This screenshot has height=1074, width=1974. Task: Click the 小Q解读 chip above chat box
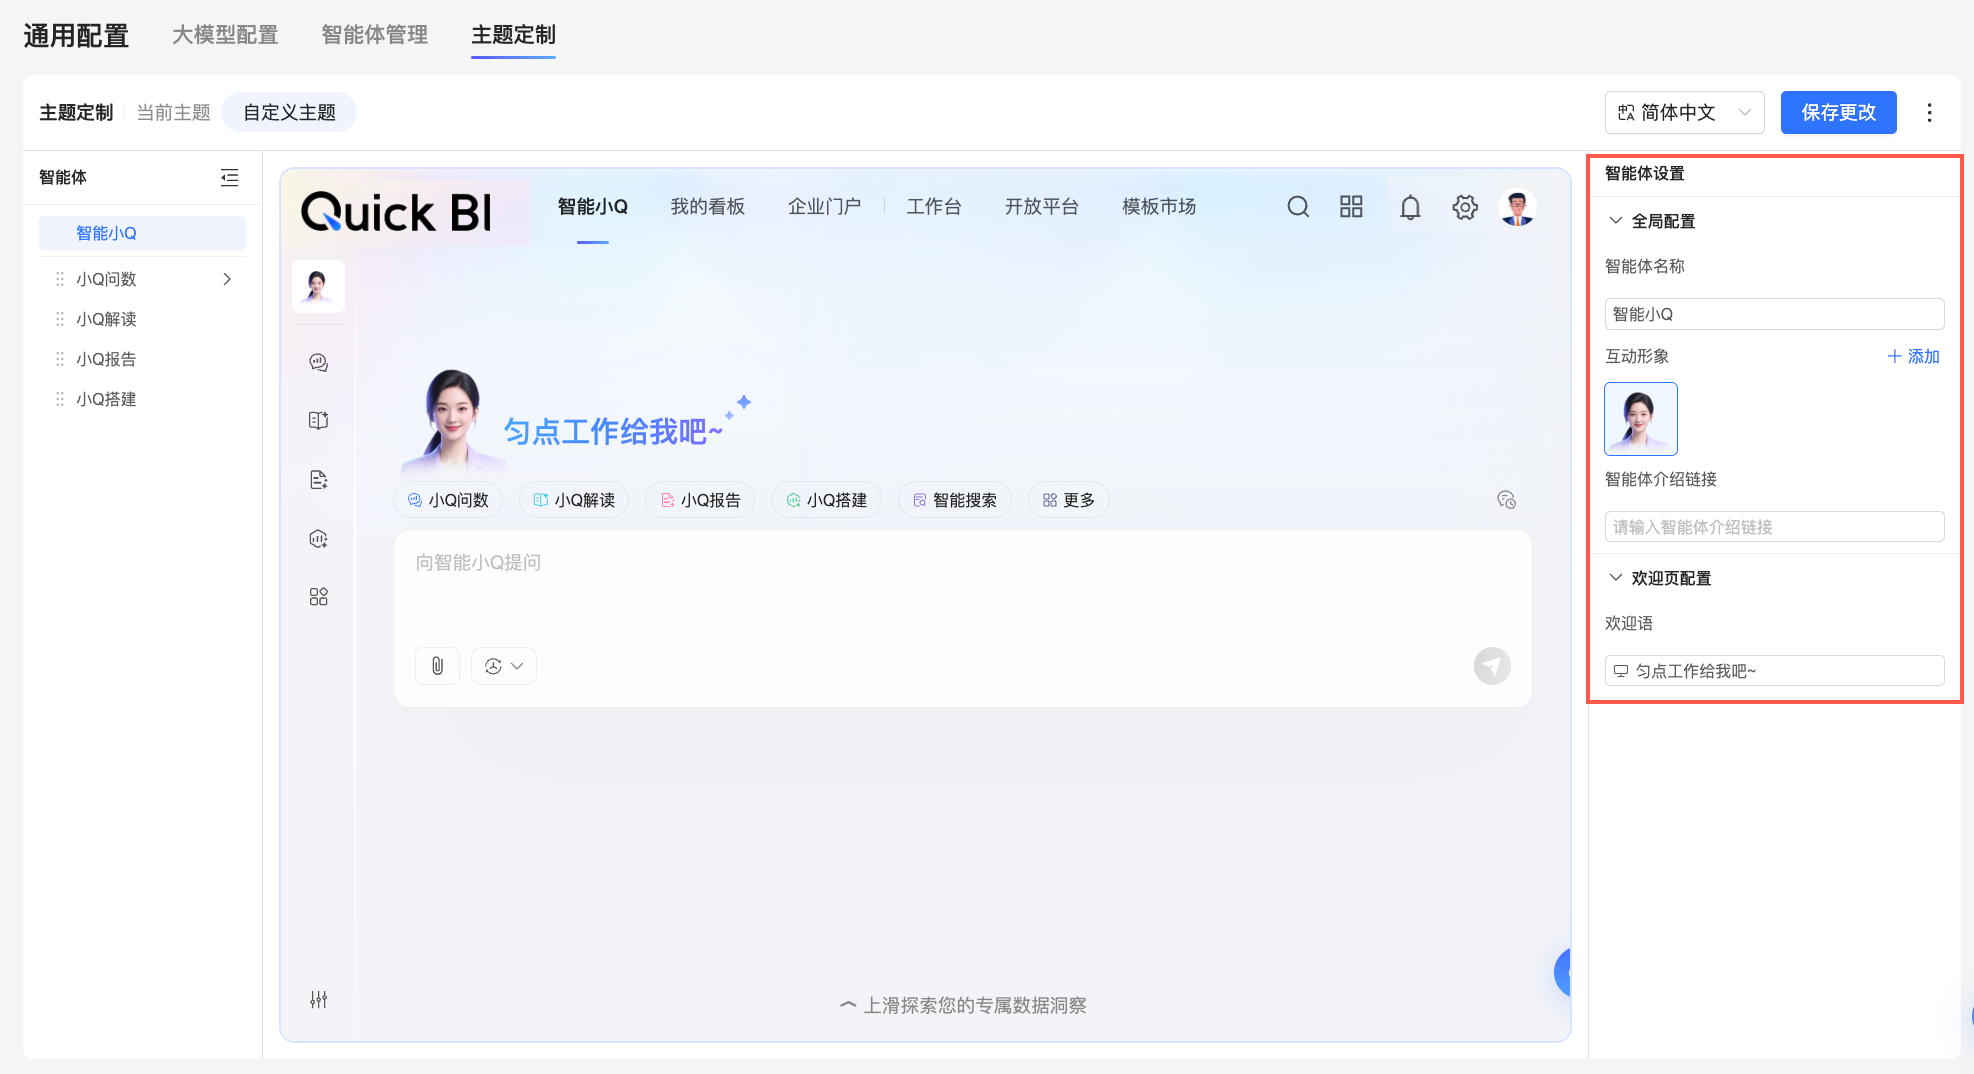[x=574, y=500]
